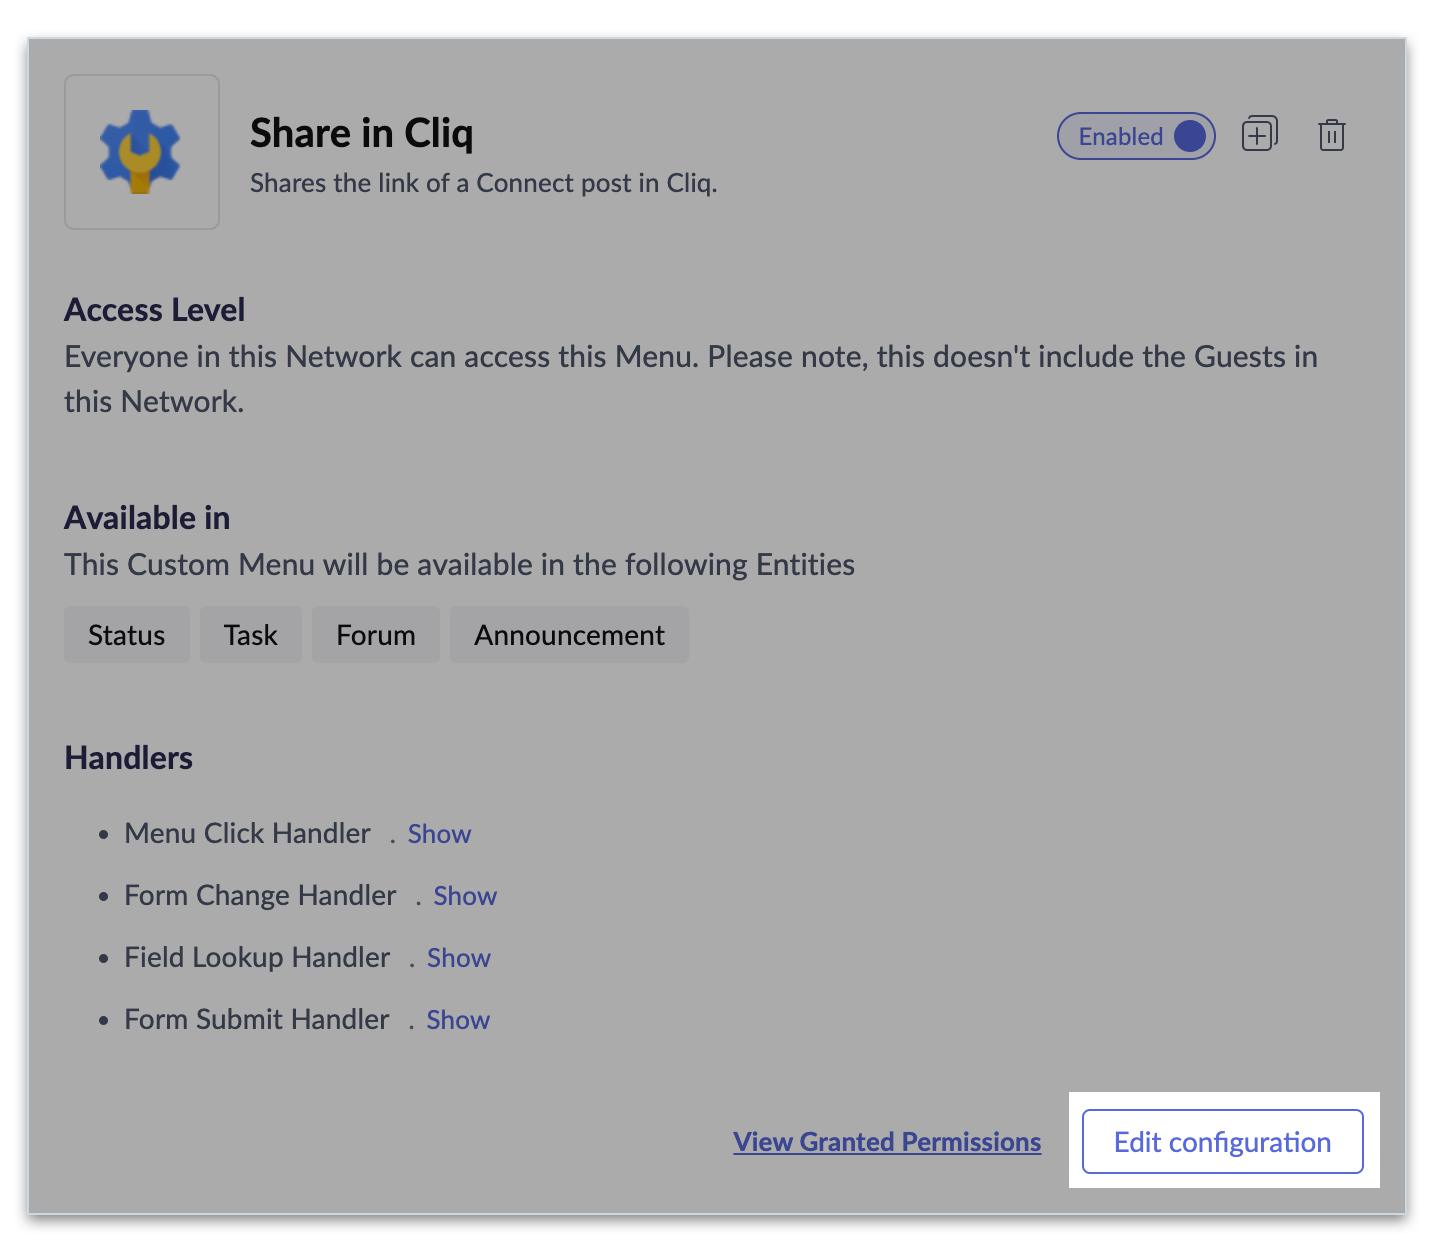Click the Form Submit Handler label
Screen dimensions: 1432x1252
[x=257, y=1019]
